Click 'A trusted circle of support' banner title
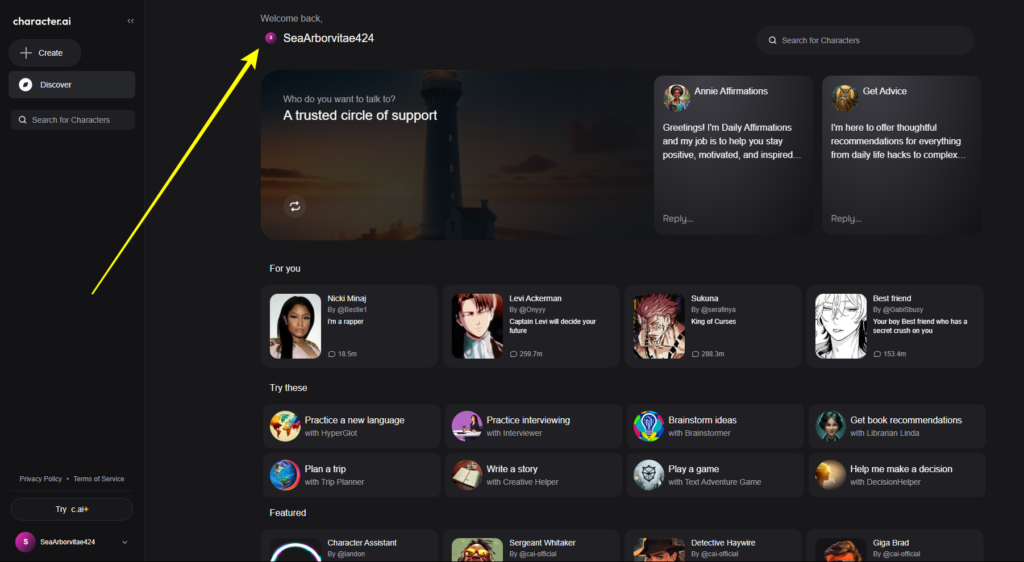Viewport: 1024px width, 562px height. pyautogui.click(x=360, y=116)
